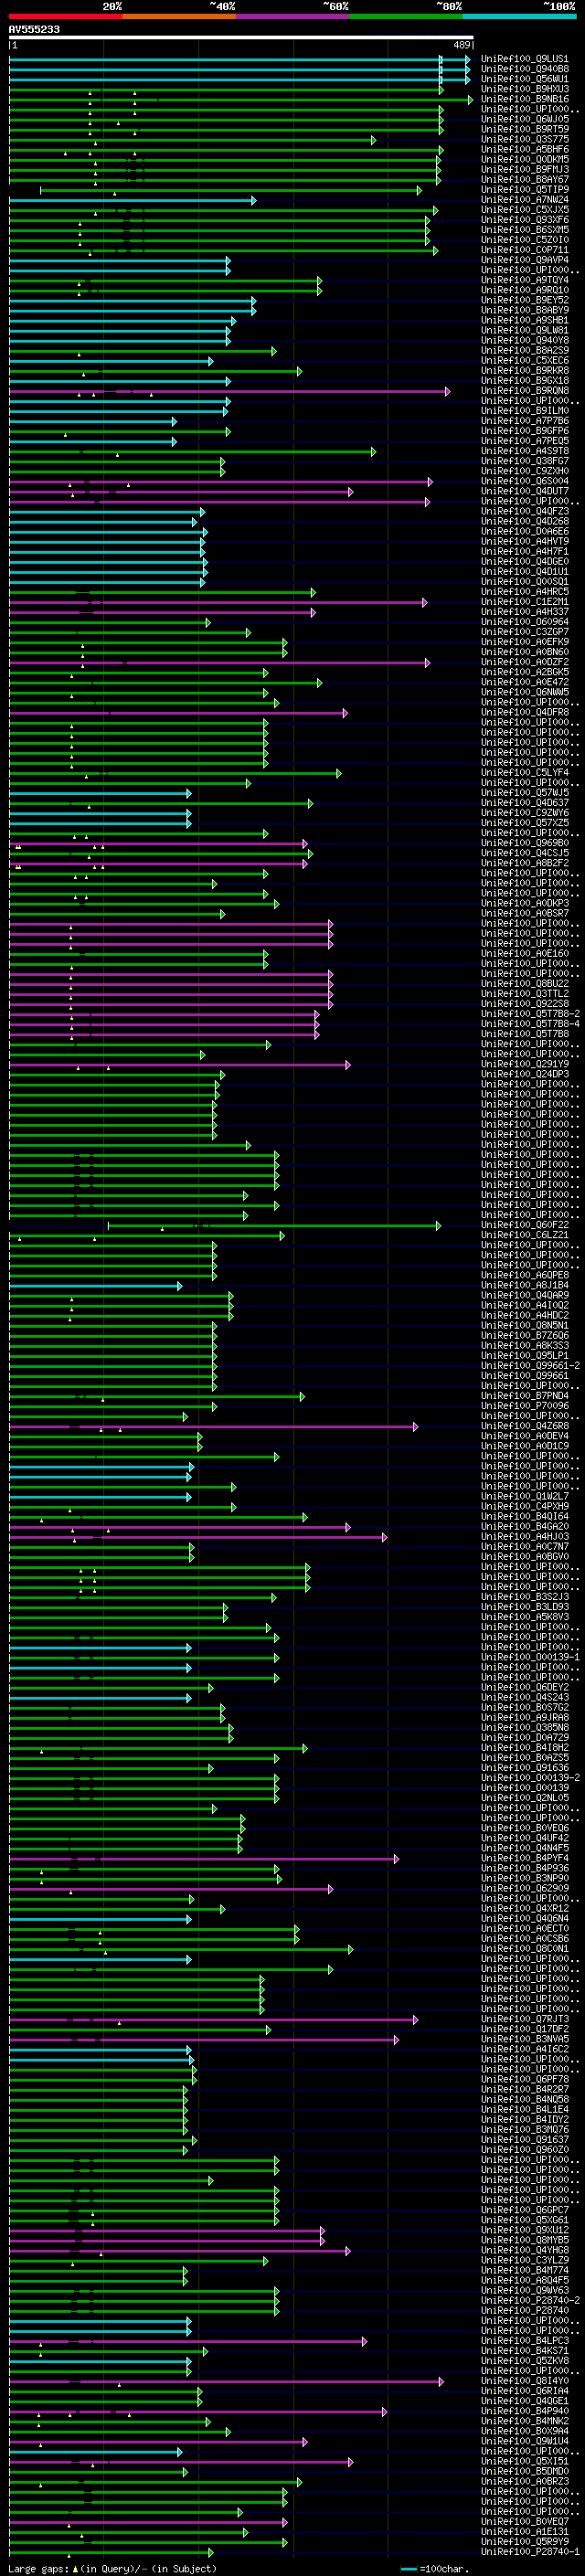Viewport: 585px width, 2576px height.
Task: Select the UniRef100_B9RQN8 label
Action: [525, 391]
